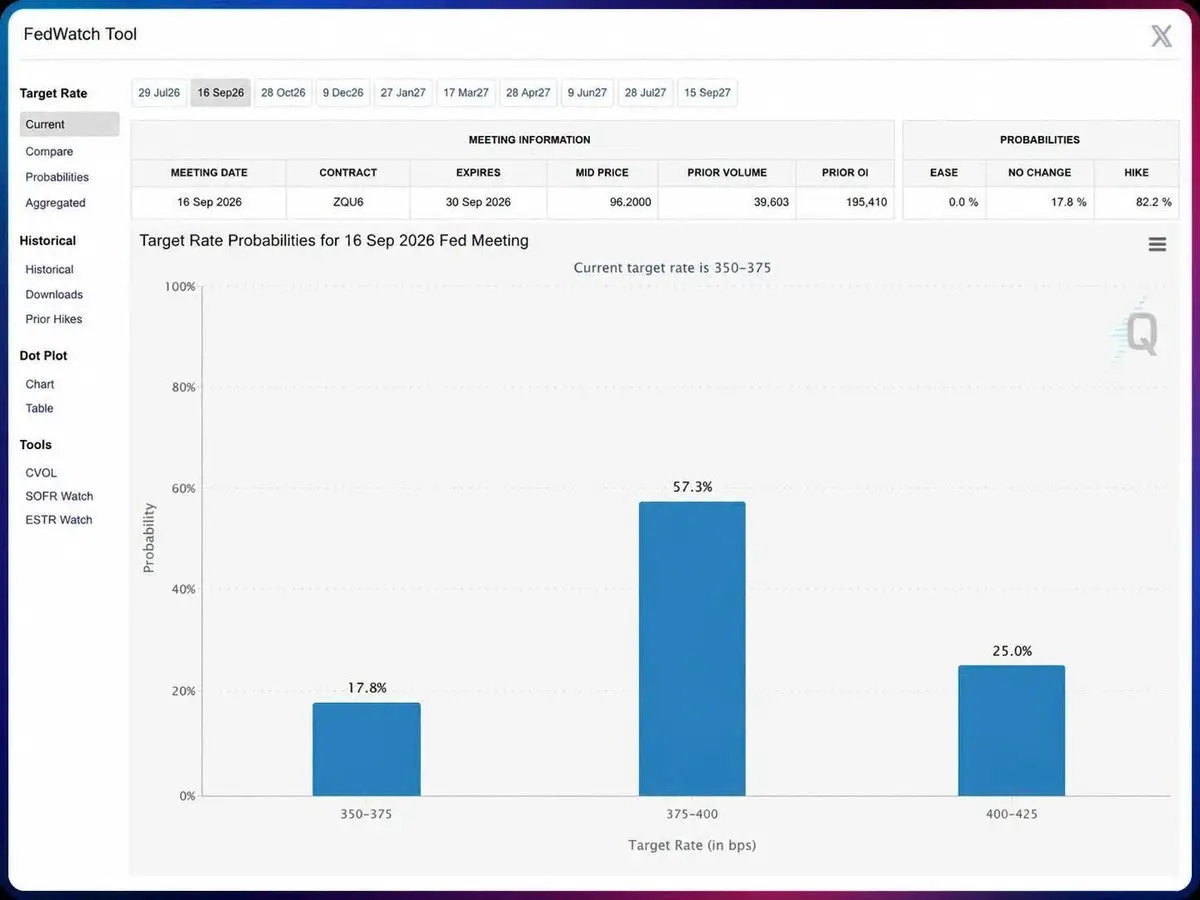The width and height of the screenshot is (1200, 900).
Task: Open the Aggregated sidebar link
Action: coord(55,203)
